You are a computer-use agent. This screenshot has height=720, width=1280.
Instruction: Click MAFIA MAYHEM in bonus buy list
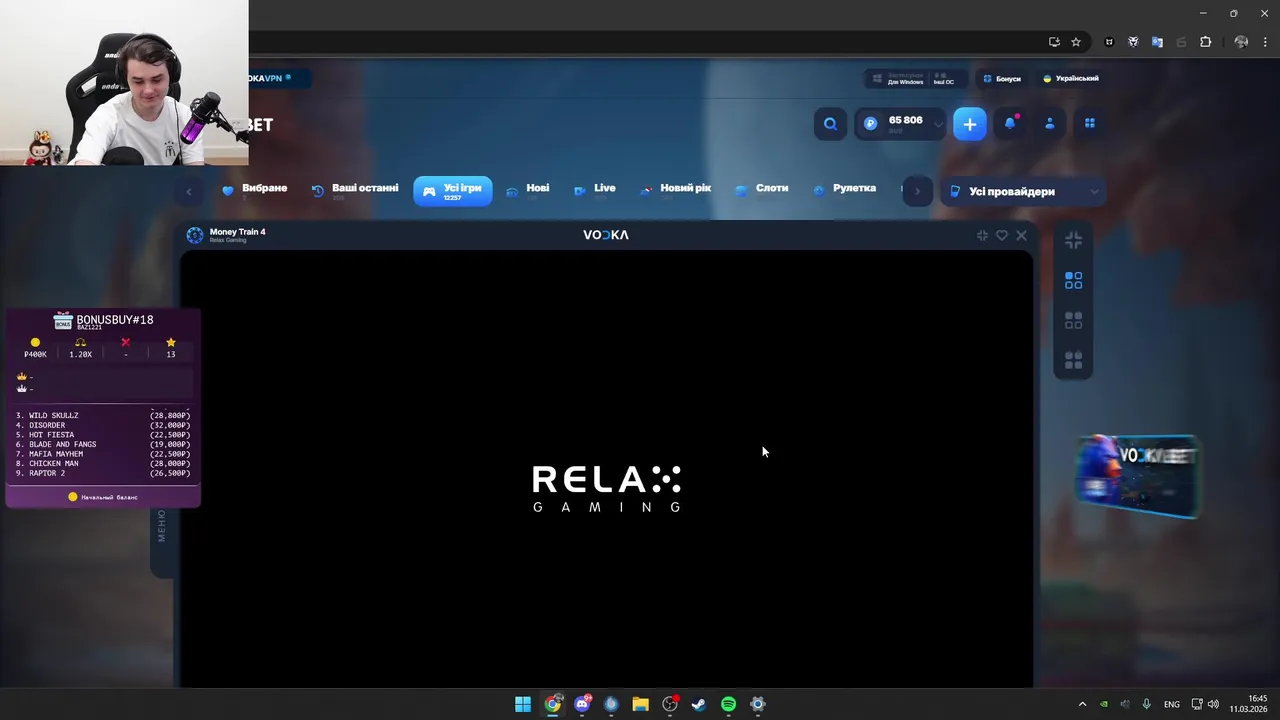(x=56, y=454)
